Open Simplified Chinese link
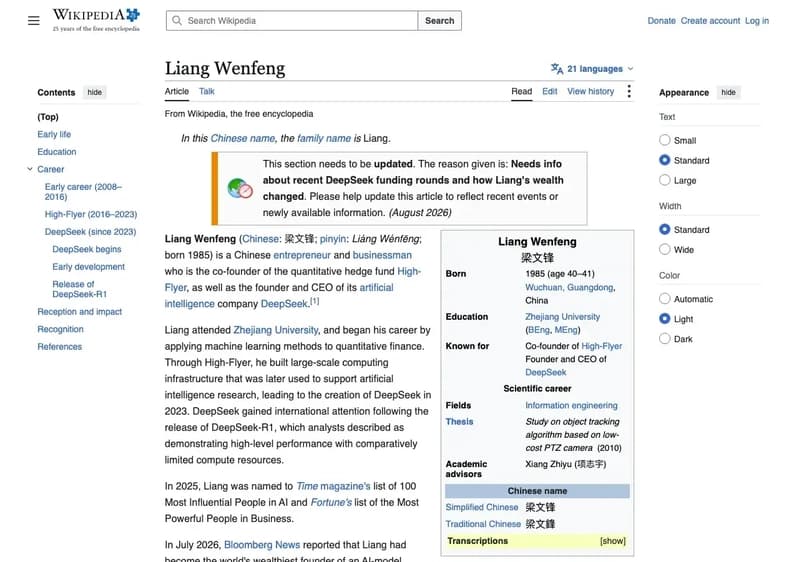The width and height of the screenshot is (799, 562). [x=482, y=507]
